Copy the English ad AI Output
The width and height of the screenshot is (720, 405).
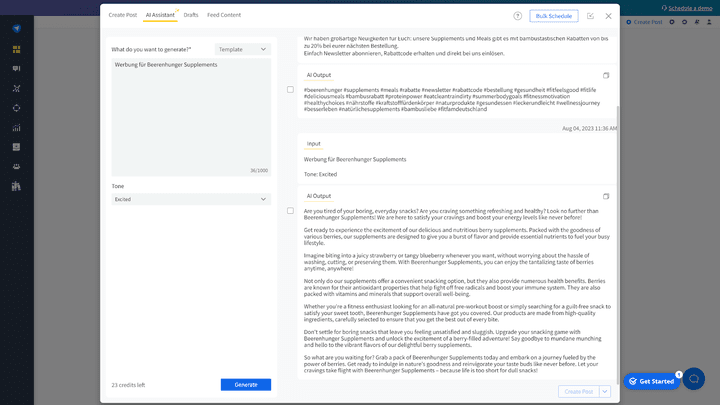606,197
